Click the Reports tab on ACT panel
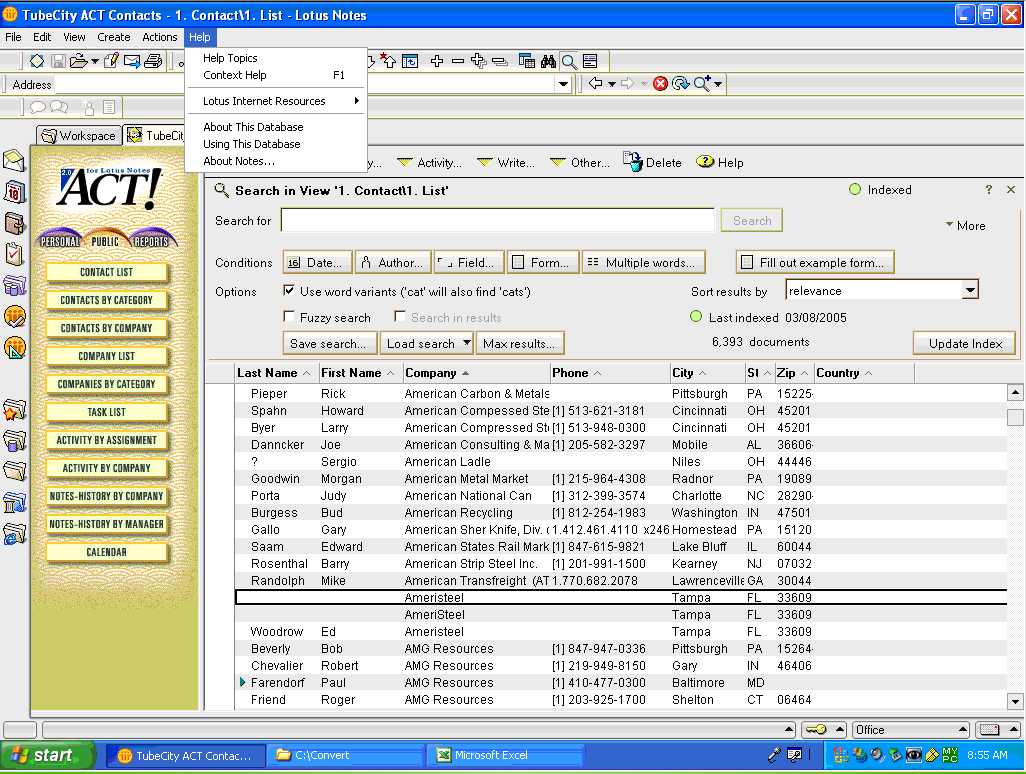This screenshot has height=774, width=1026. pos(152,240)
